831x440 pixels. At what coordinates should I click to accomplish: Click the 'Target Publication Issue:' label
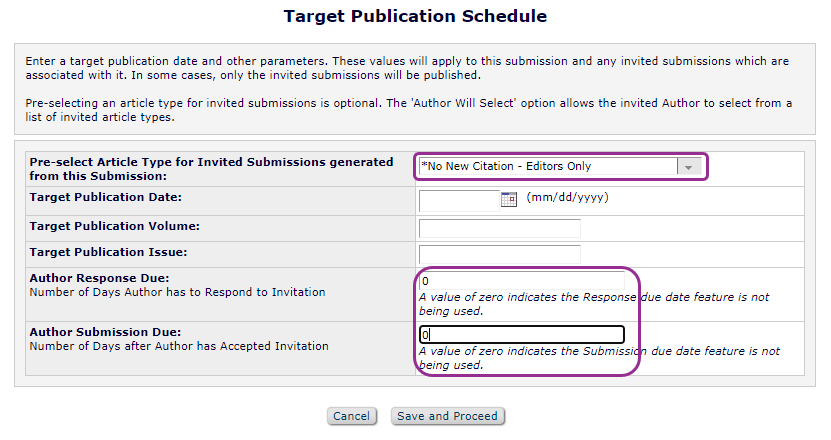pyautogui.click(x=108, y=252)
